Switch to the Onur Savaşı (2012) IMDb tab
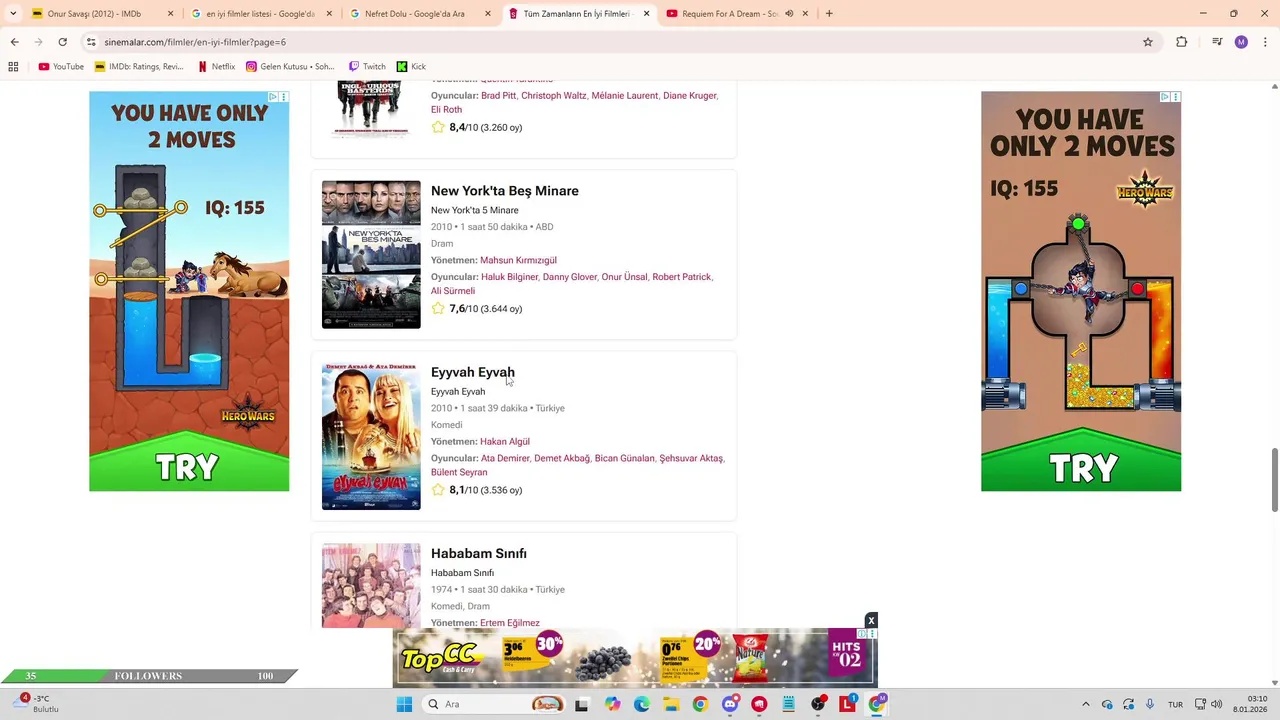The image size is (1280, 720). coord(103,14)
